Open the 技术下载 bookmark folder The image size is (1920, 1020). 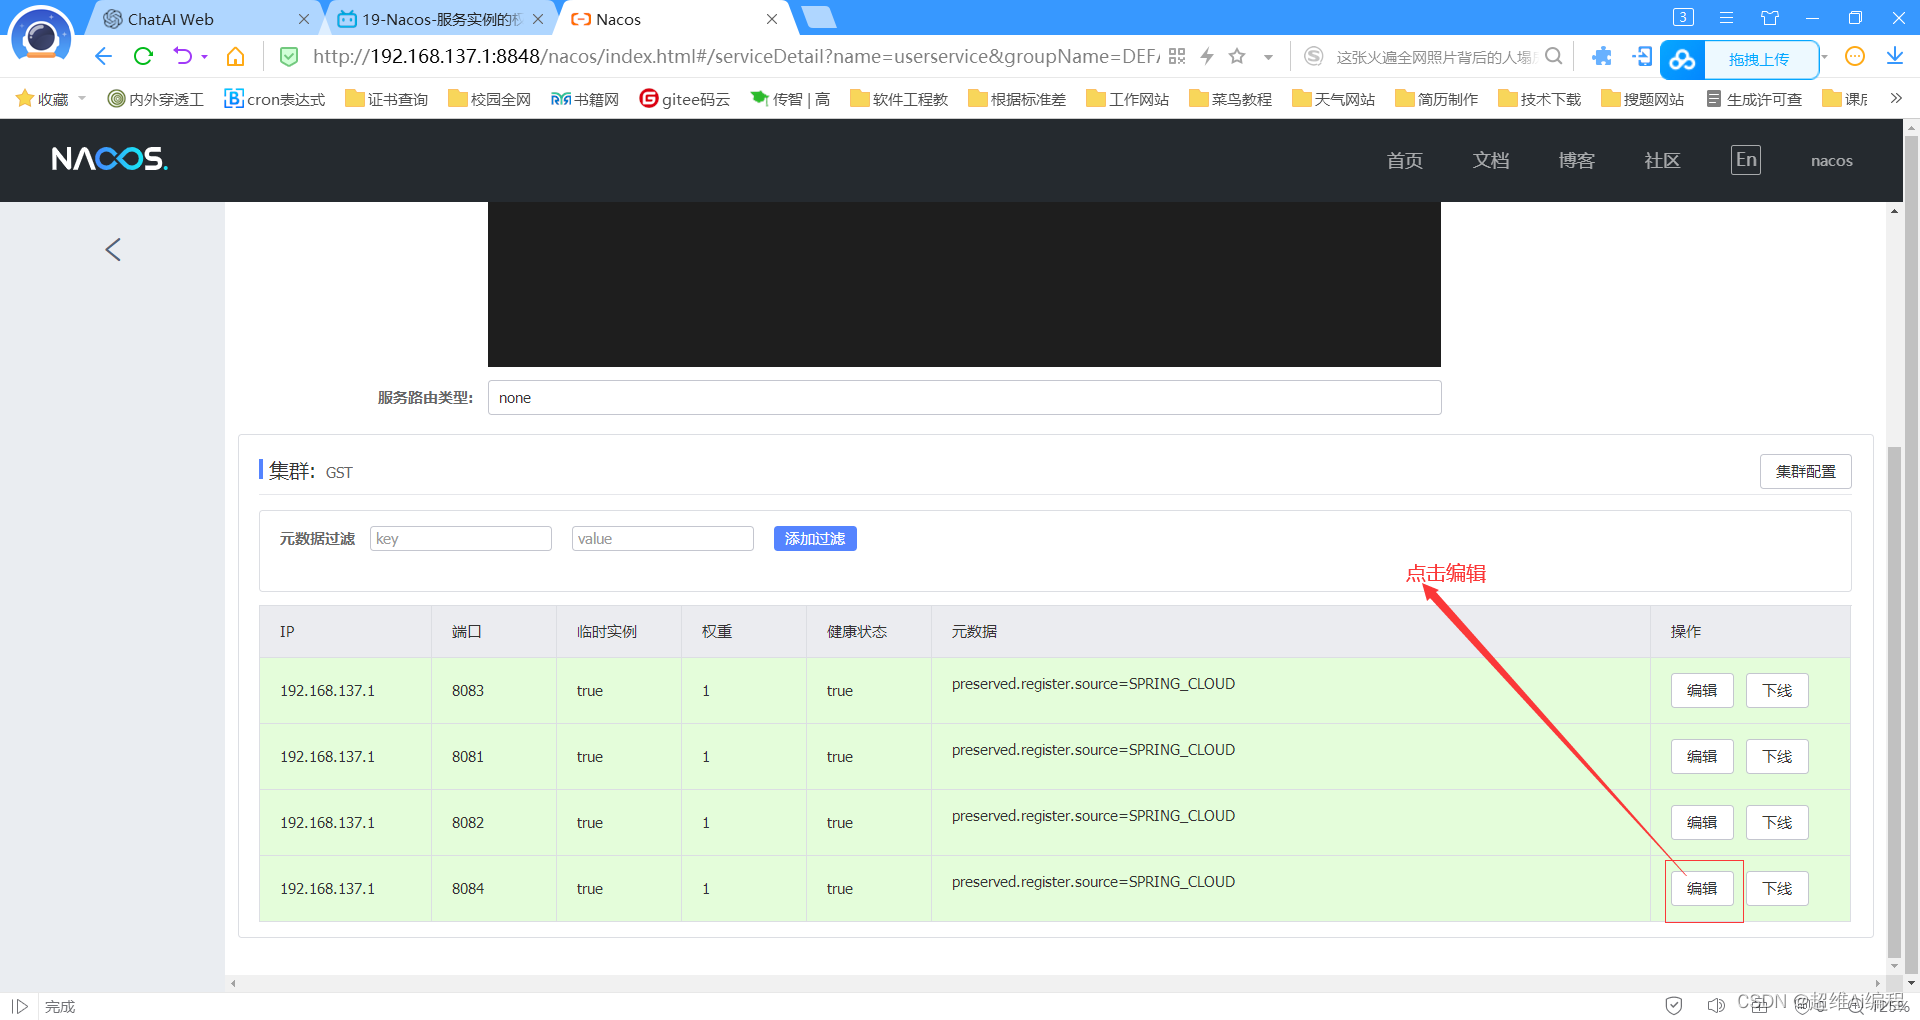tap(1540, 98)
